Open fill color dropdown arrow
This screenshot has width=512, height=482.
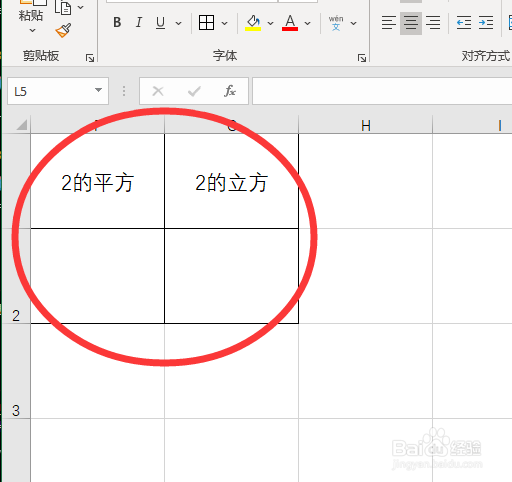click(x=271, y=23)
